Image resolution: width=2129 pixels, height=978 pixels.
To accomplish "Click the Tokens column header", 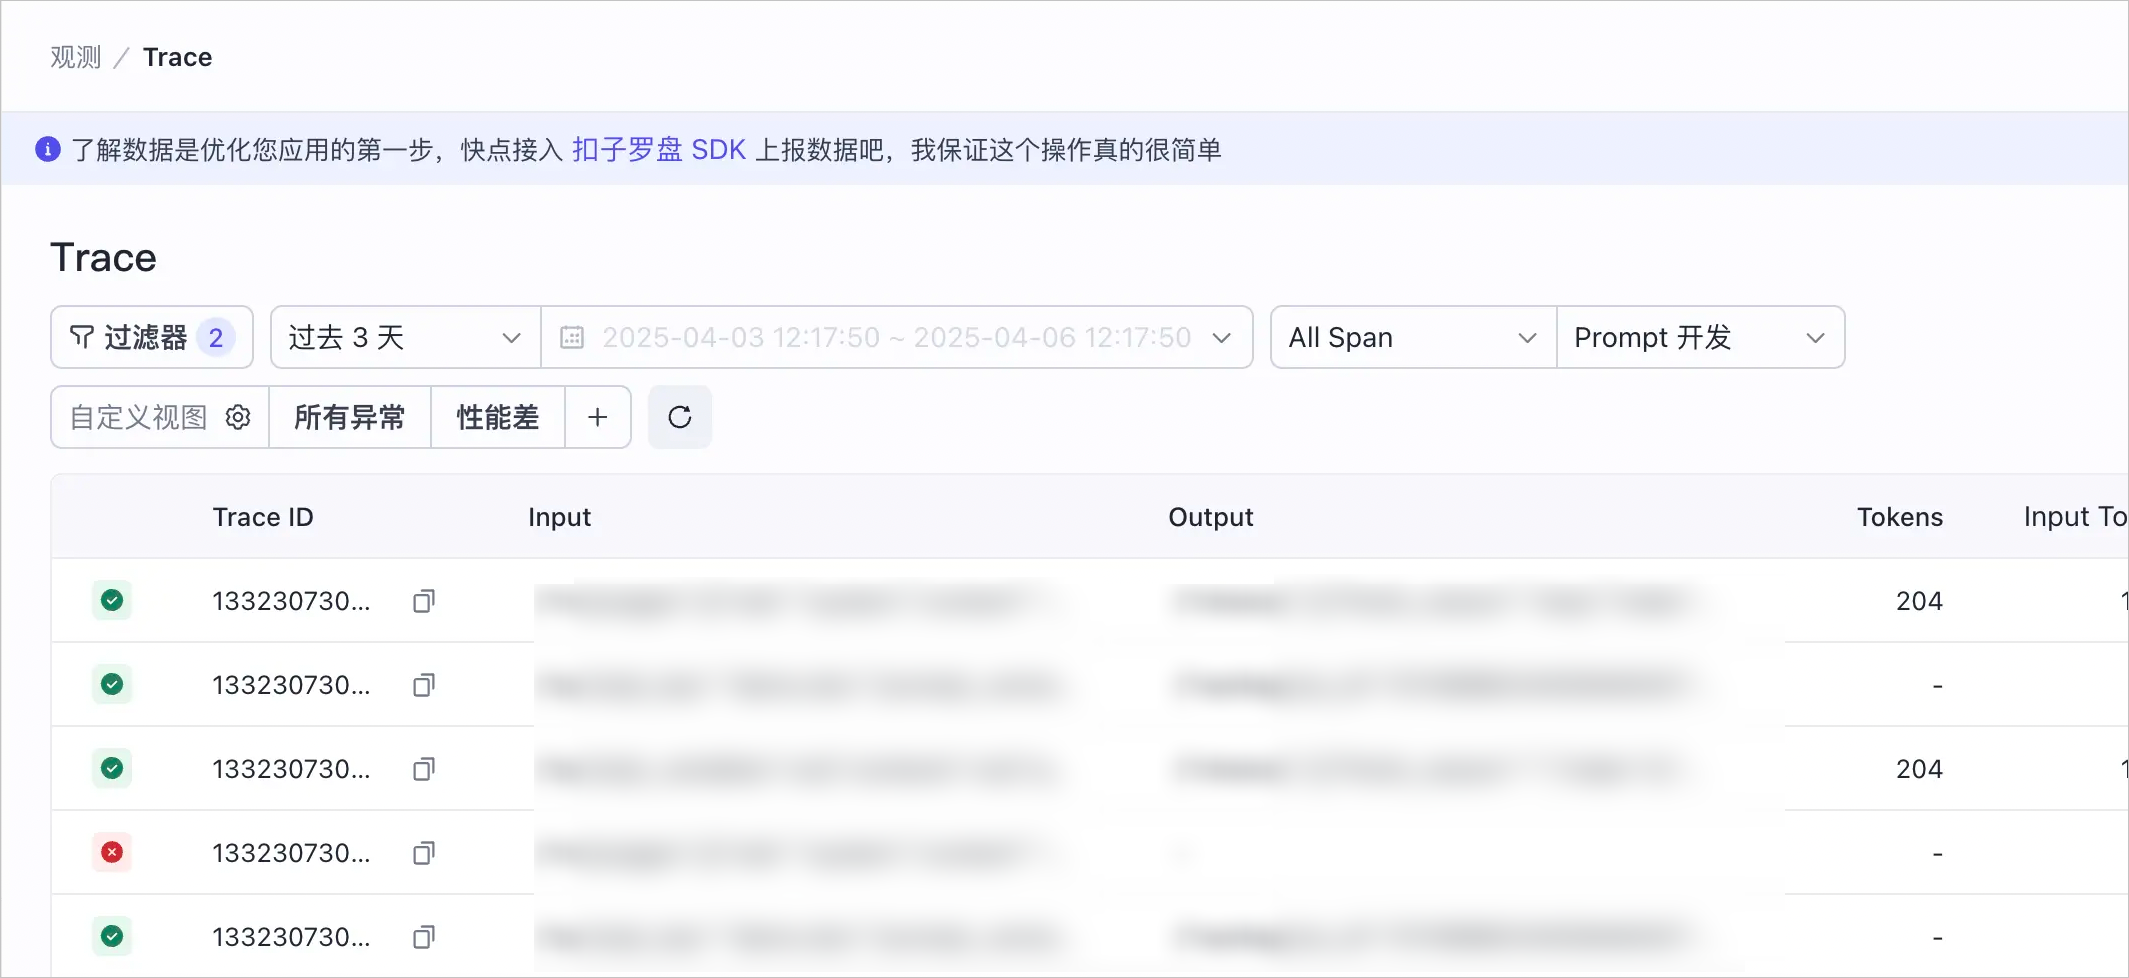I will pos(1900,517).
